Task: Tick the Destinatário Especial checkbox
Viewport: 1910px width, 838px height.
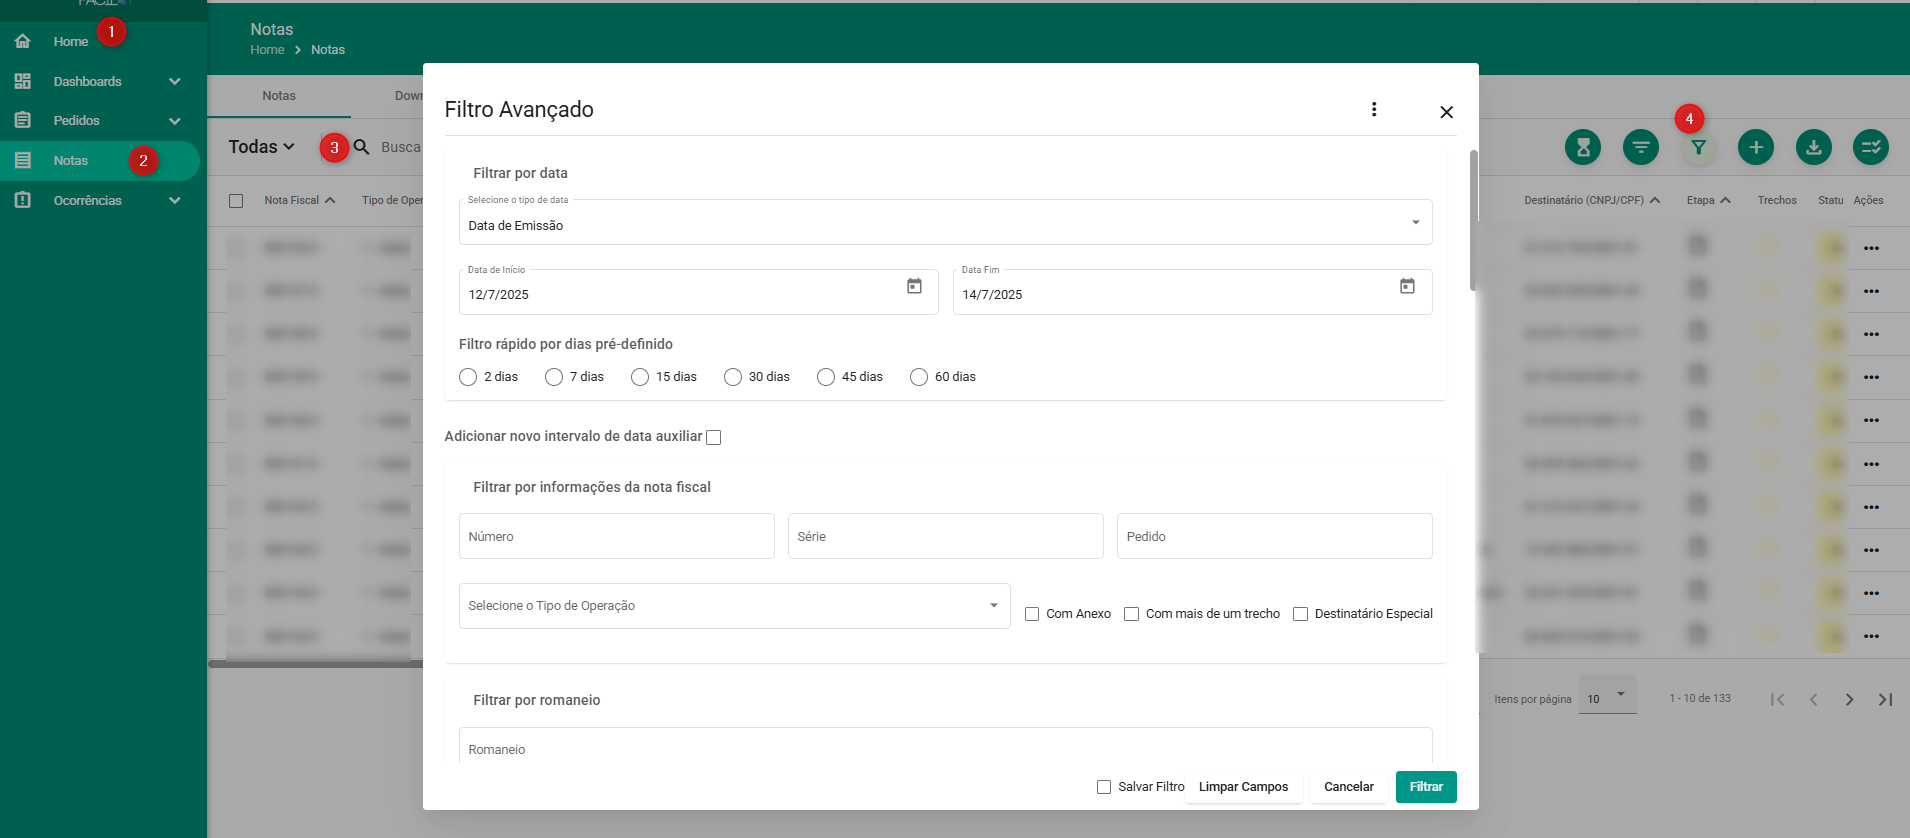Action: coord(1300,614)
